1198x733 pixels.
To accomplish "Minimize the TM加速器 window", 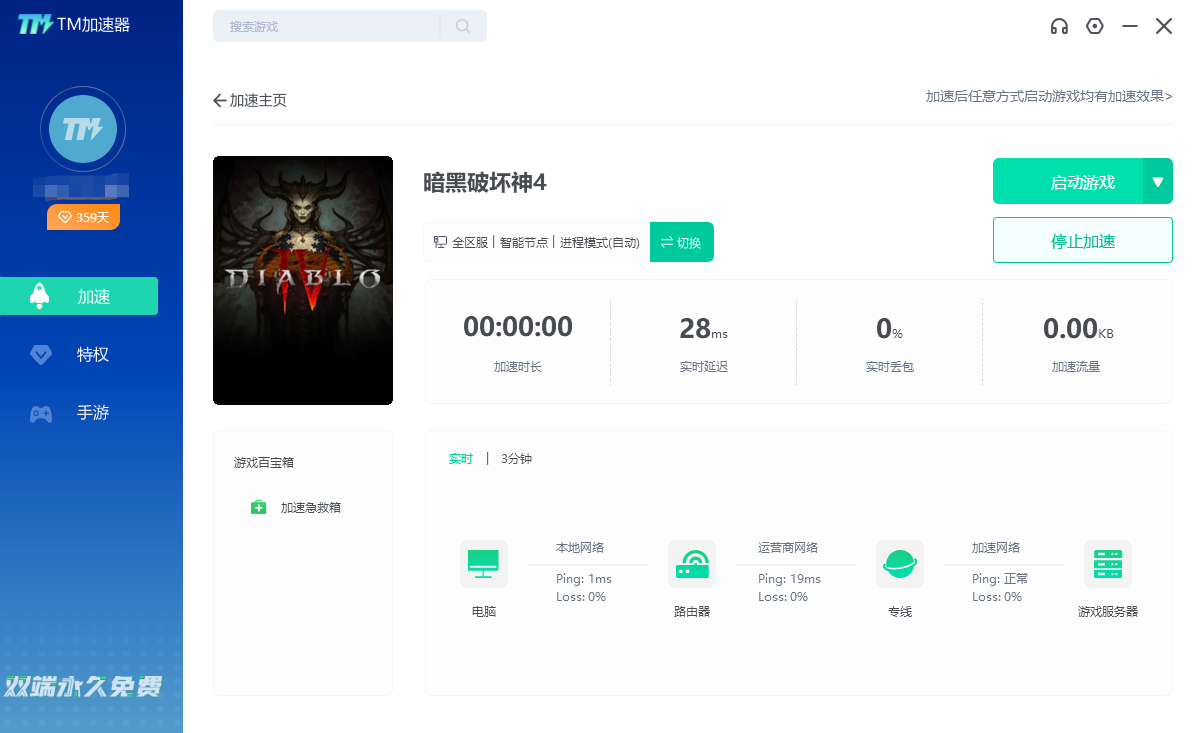I will pos(1130,26).
